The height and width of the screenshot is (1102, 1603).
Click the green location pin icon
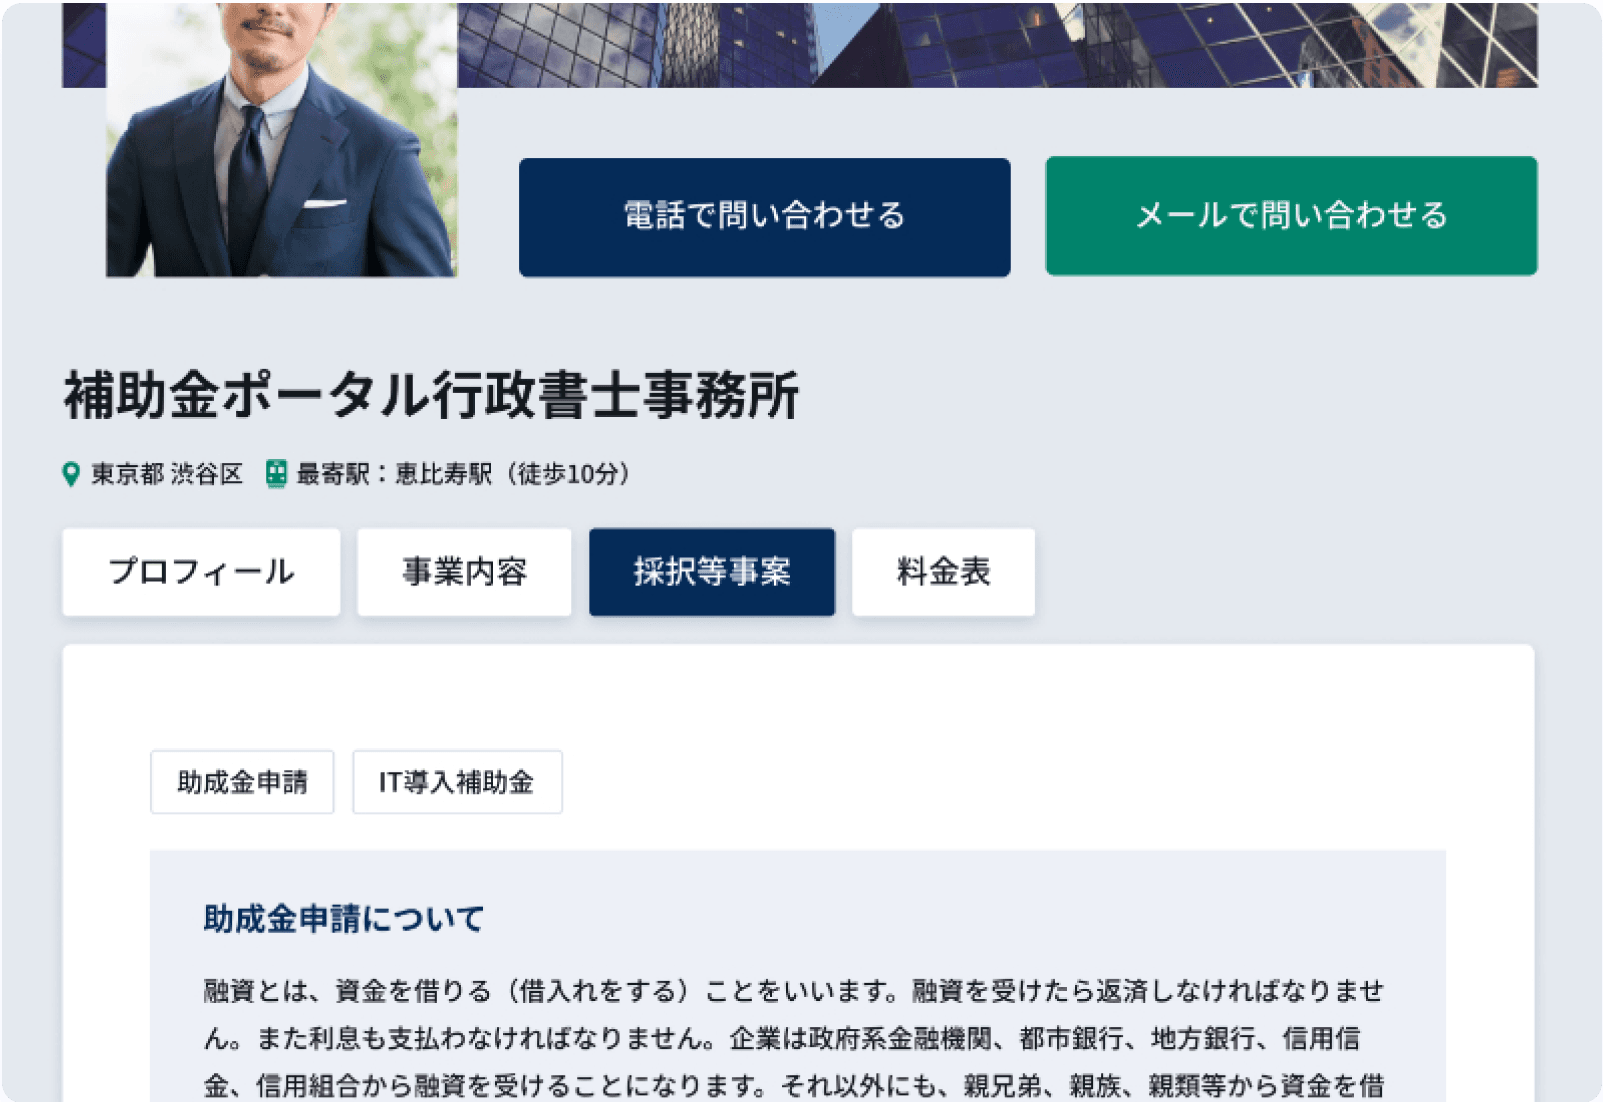point(71,474)
